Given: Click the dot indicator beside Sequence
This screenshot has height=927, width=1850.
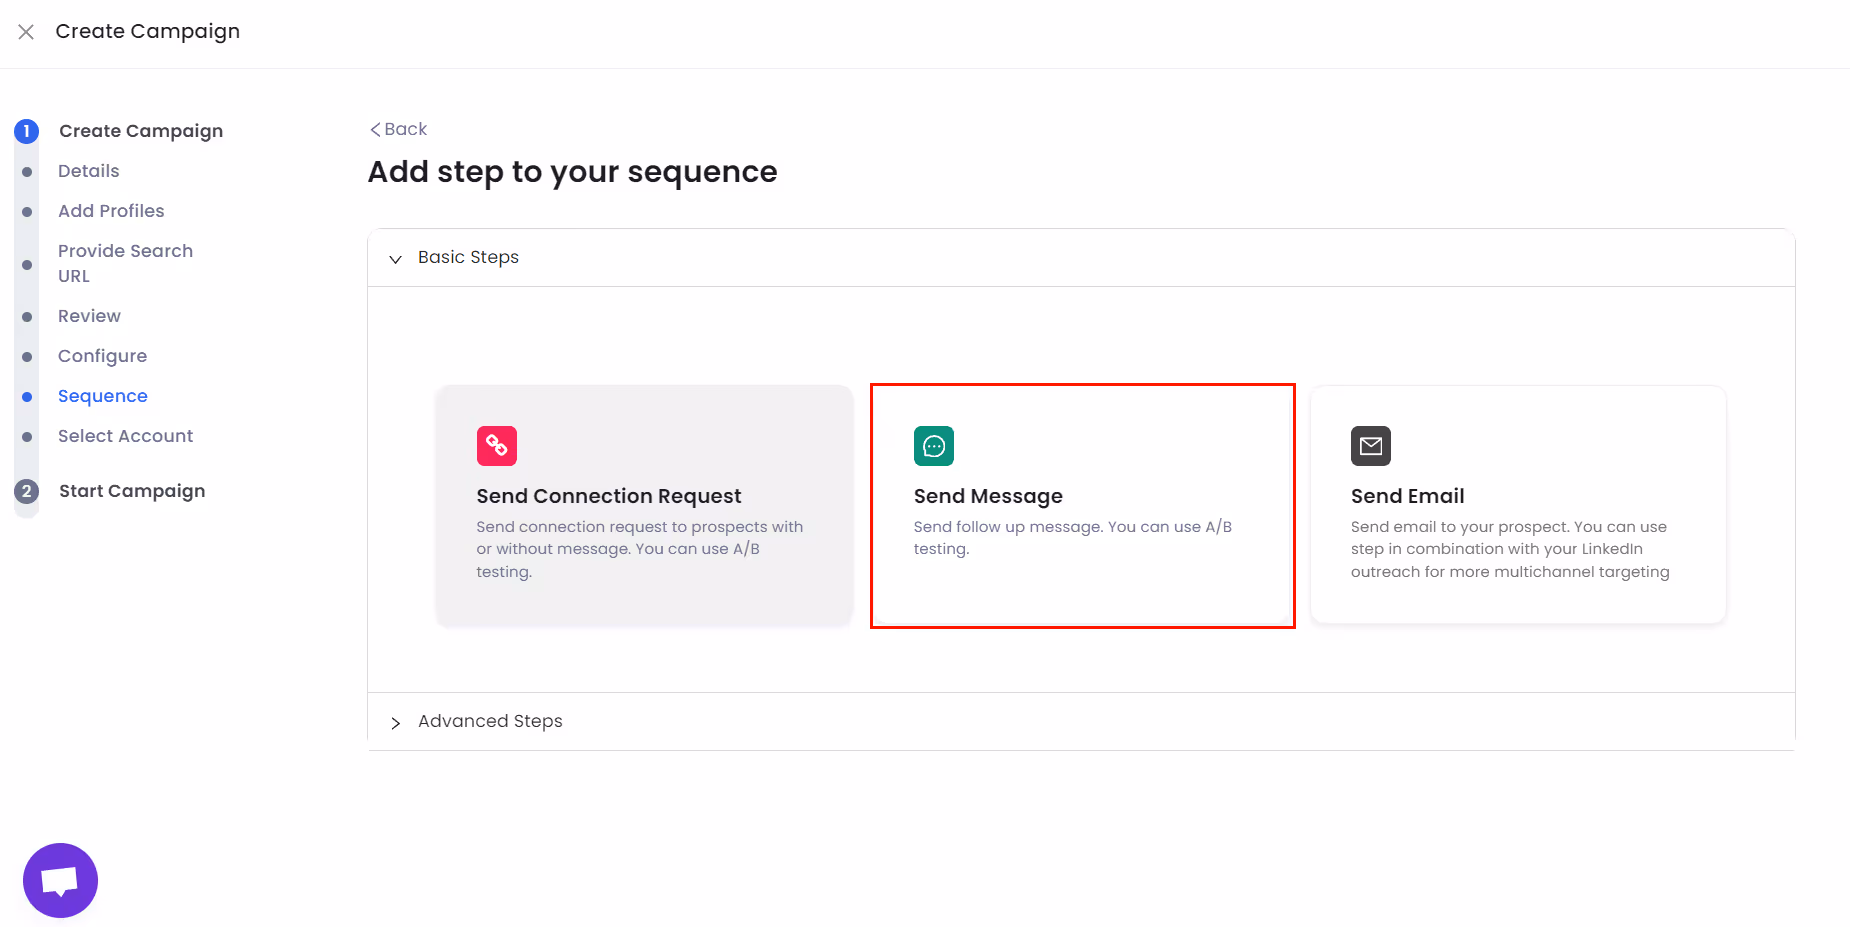Looking at the screenshot, I should (x=26, y=396).
